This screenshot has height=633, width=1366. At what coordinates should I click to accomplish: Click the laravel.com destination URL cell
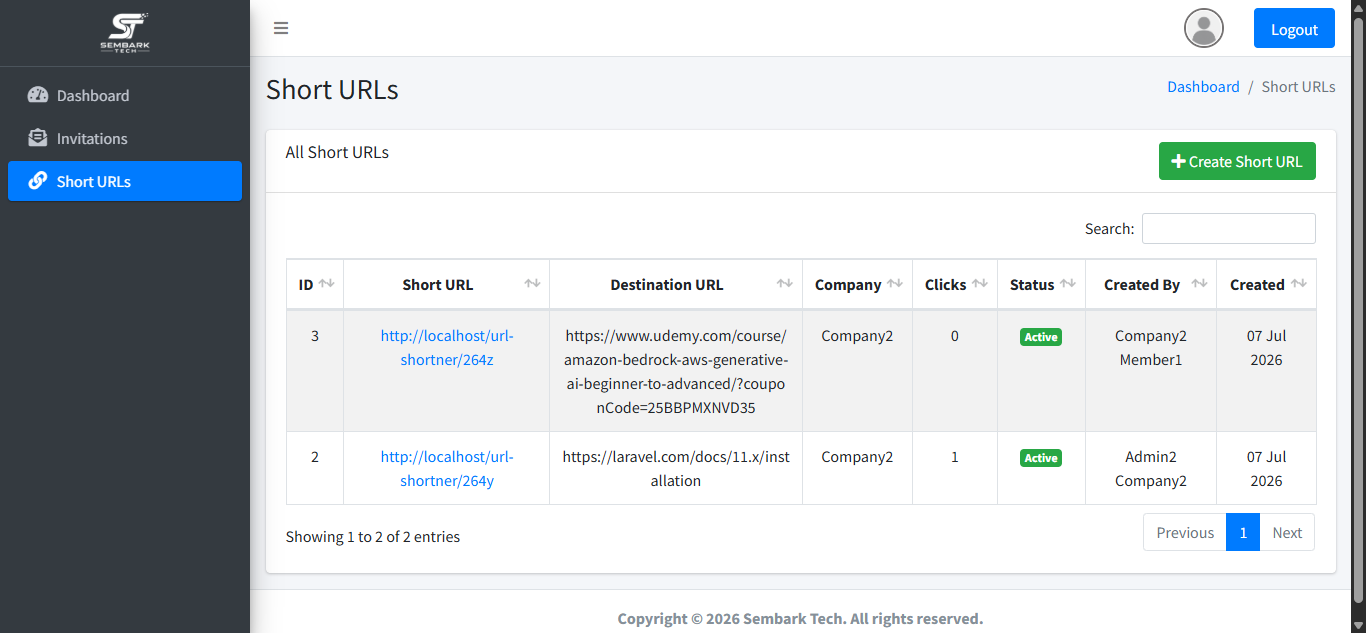(x=676, y=469)
